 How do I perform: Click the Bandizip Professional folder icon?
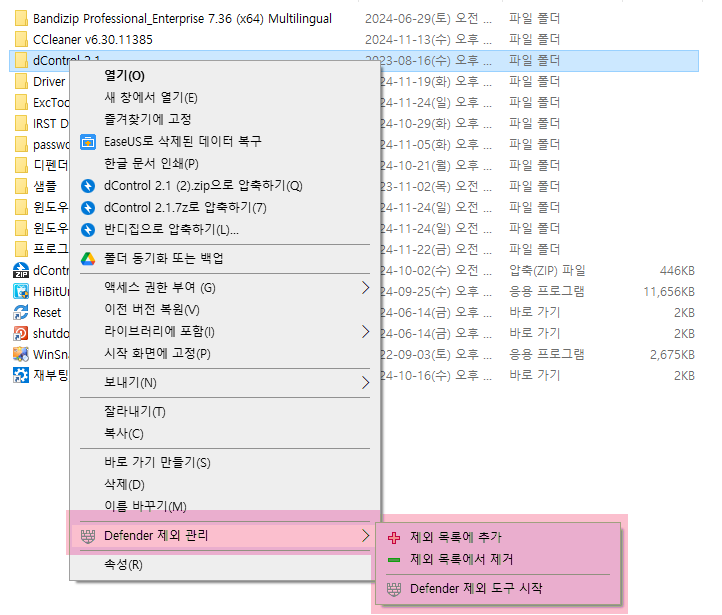pos(21,18)
